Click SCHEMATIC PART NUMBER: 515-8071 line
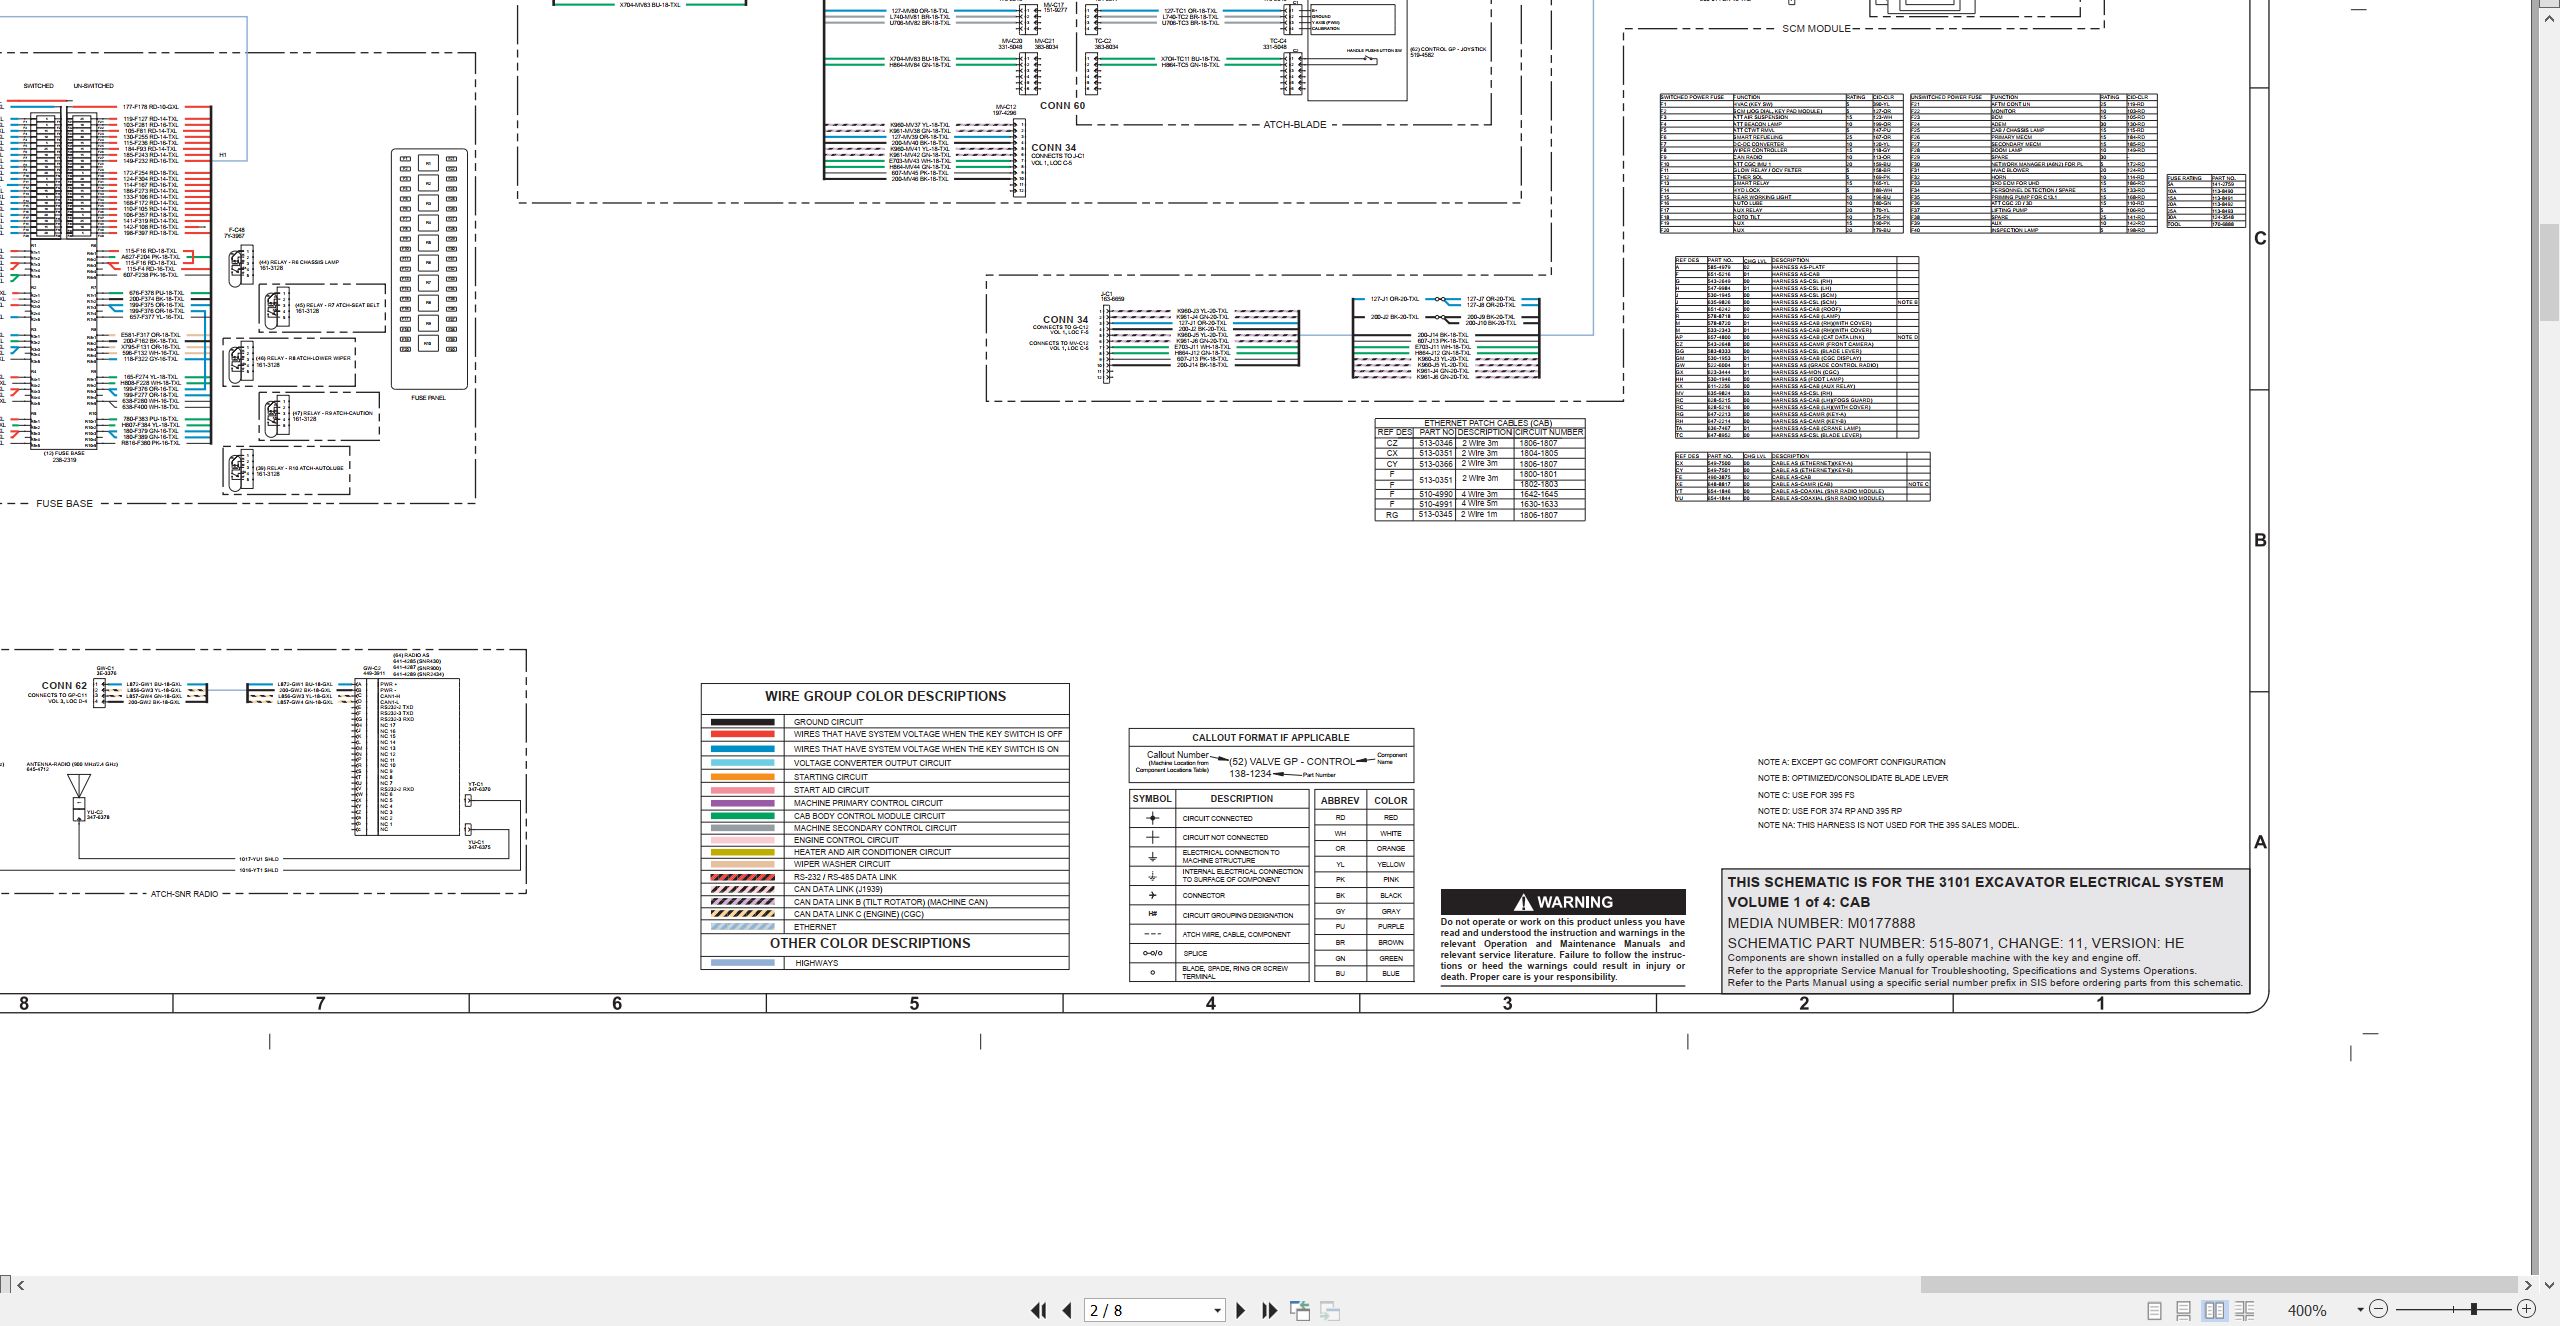The height and width of the screenshot is (1326, 2560). click(x=1956, y=943)
